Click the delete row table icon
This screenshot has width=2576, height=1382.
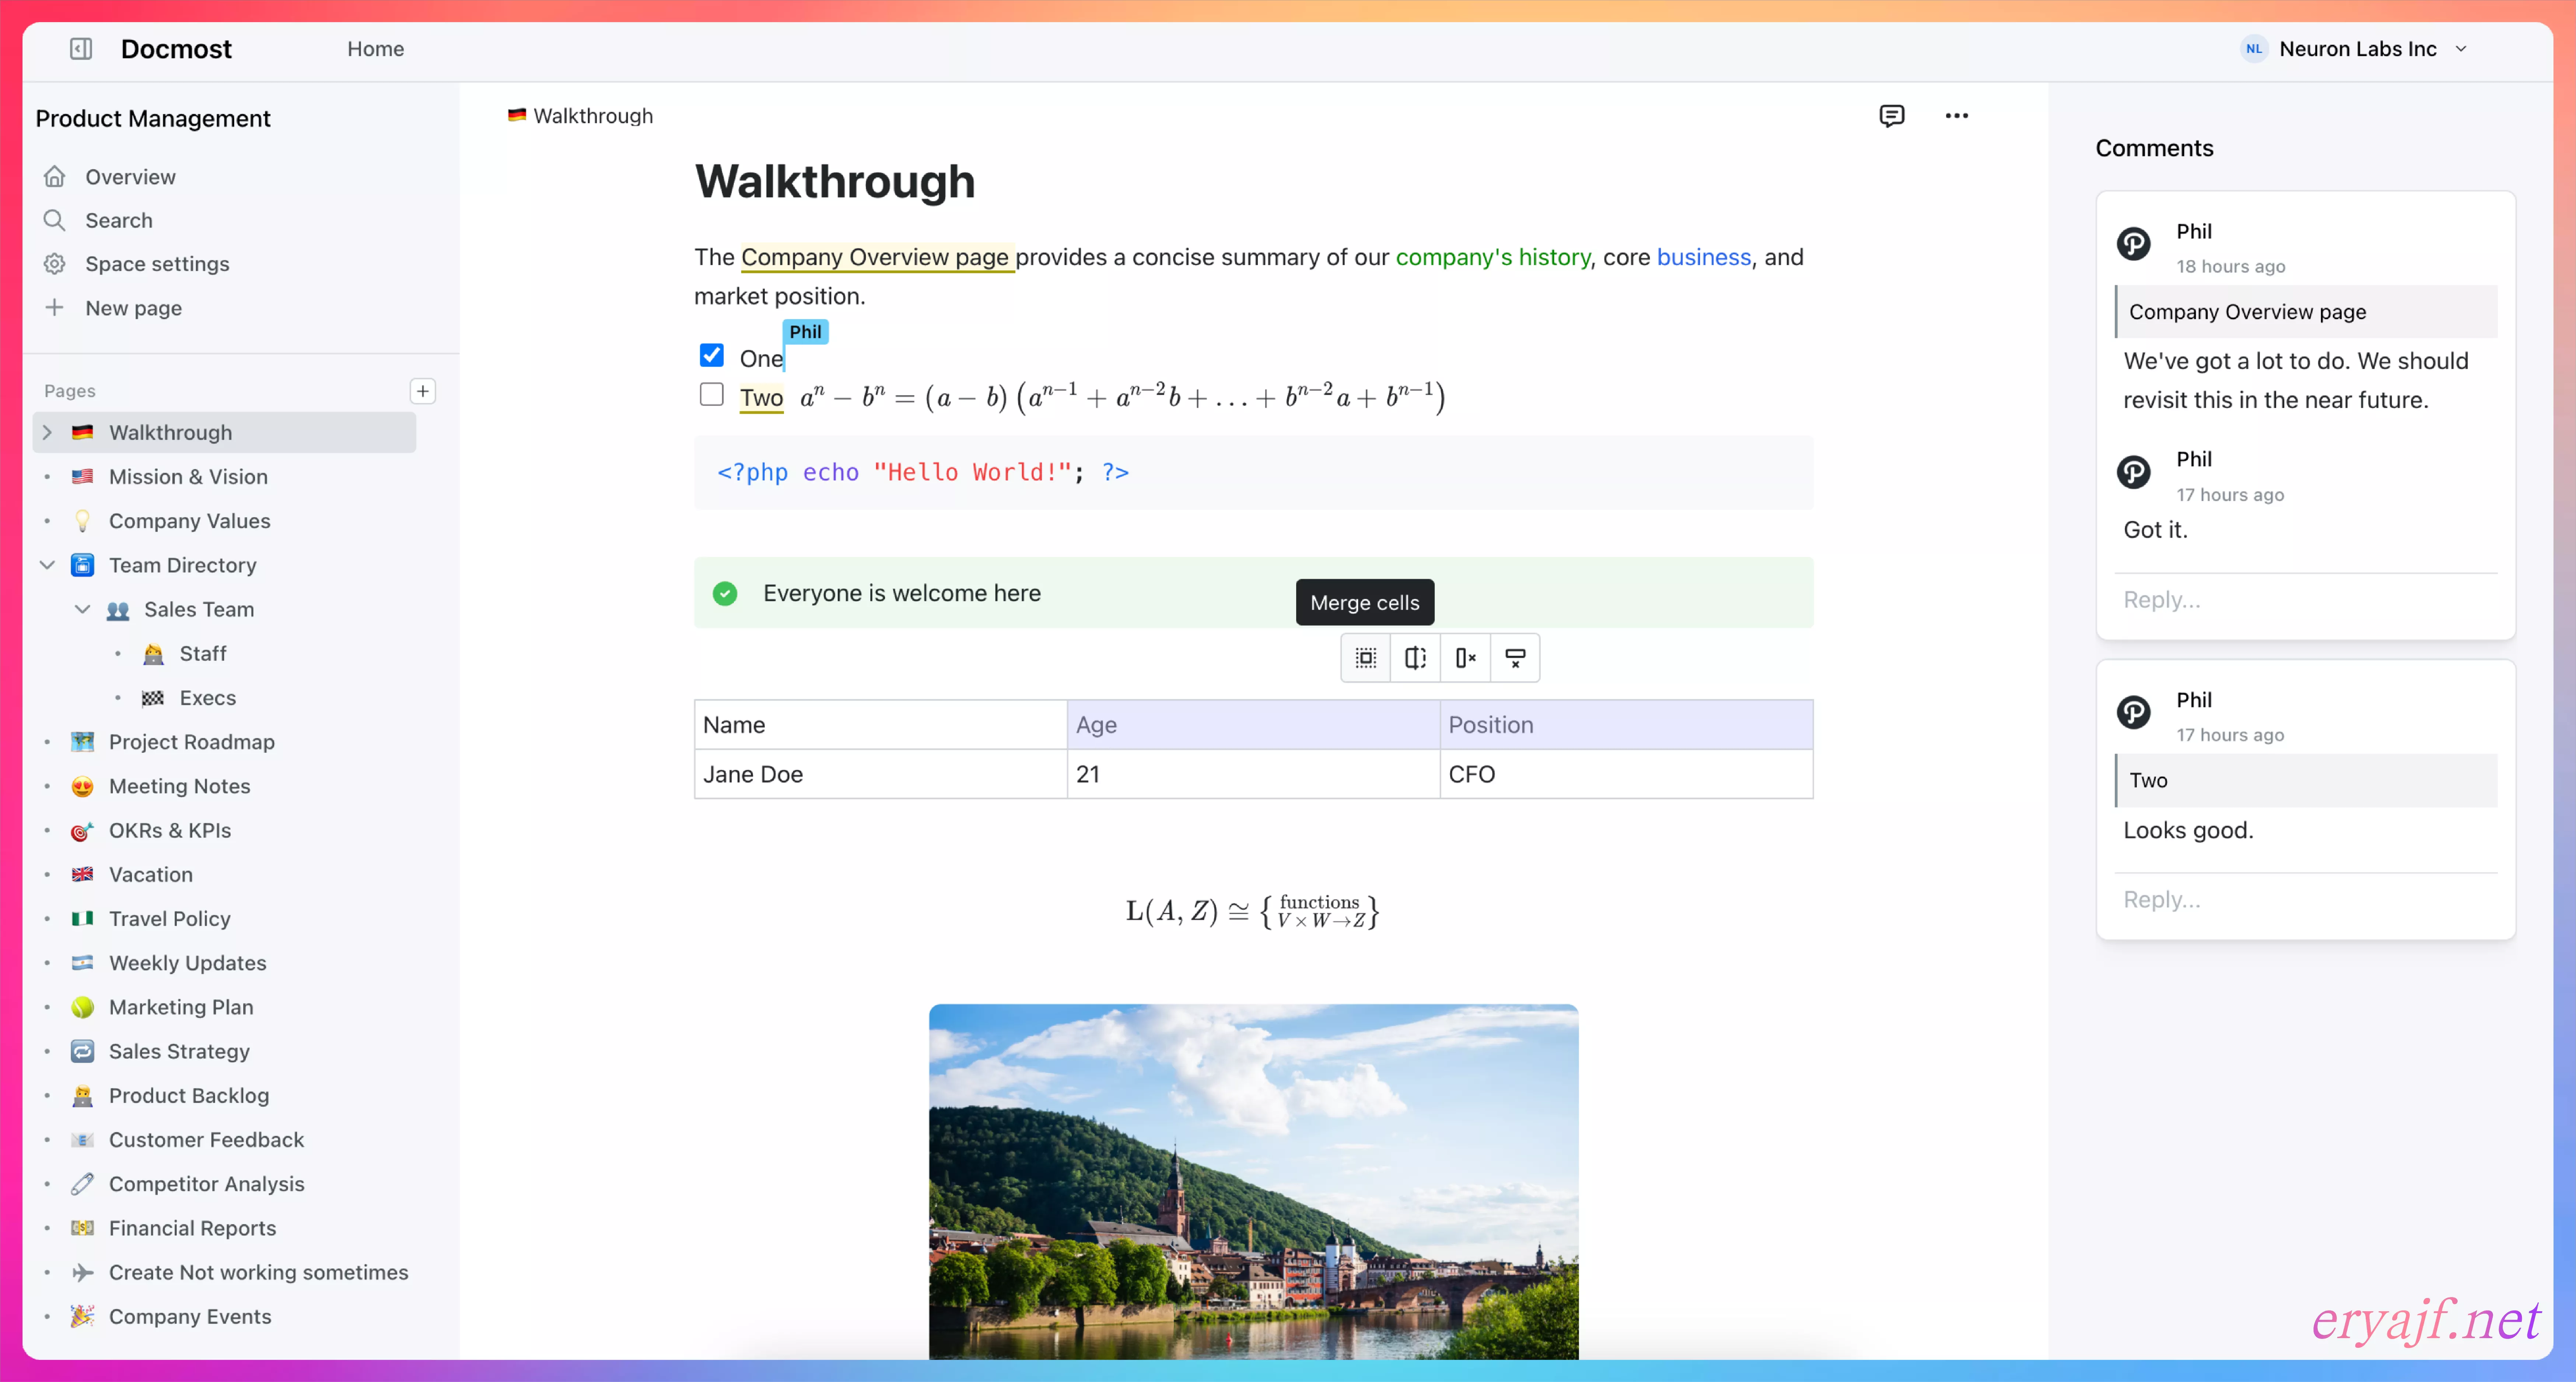(x=1515, y=657)
